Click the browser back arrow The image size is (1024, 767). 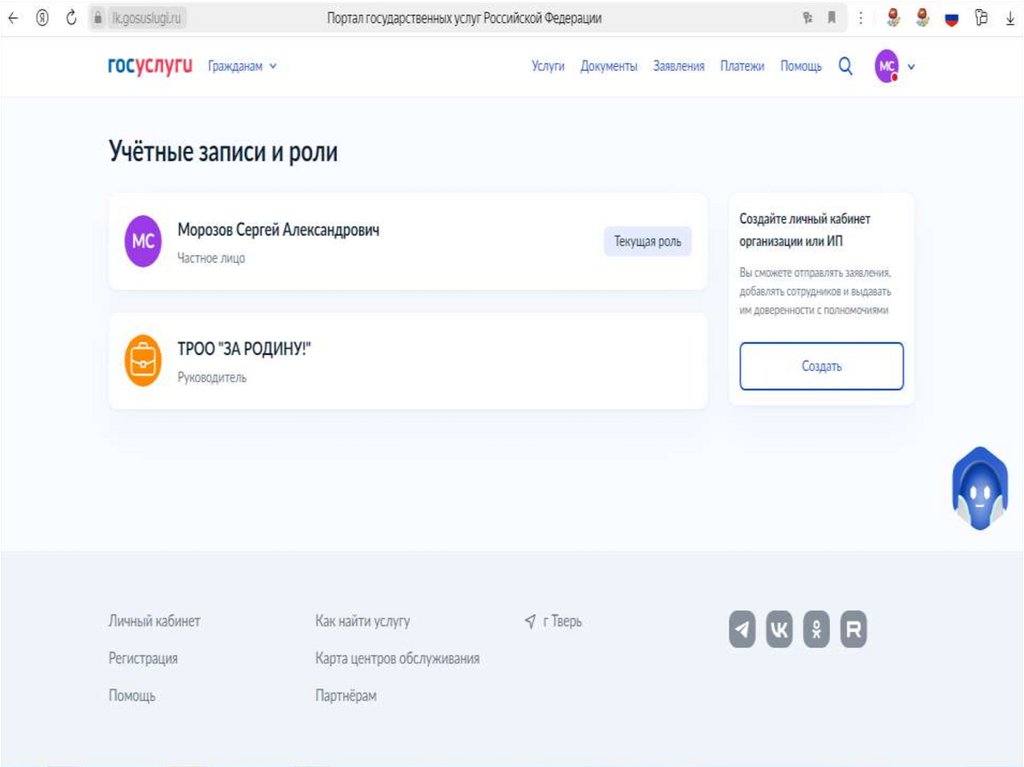(x=13, y=18)
